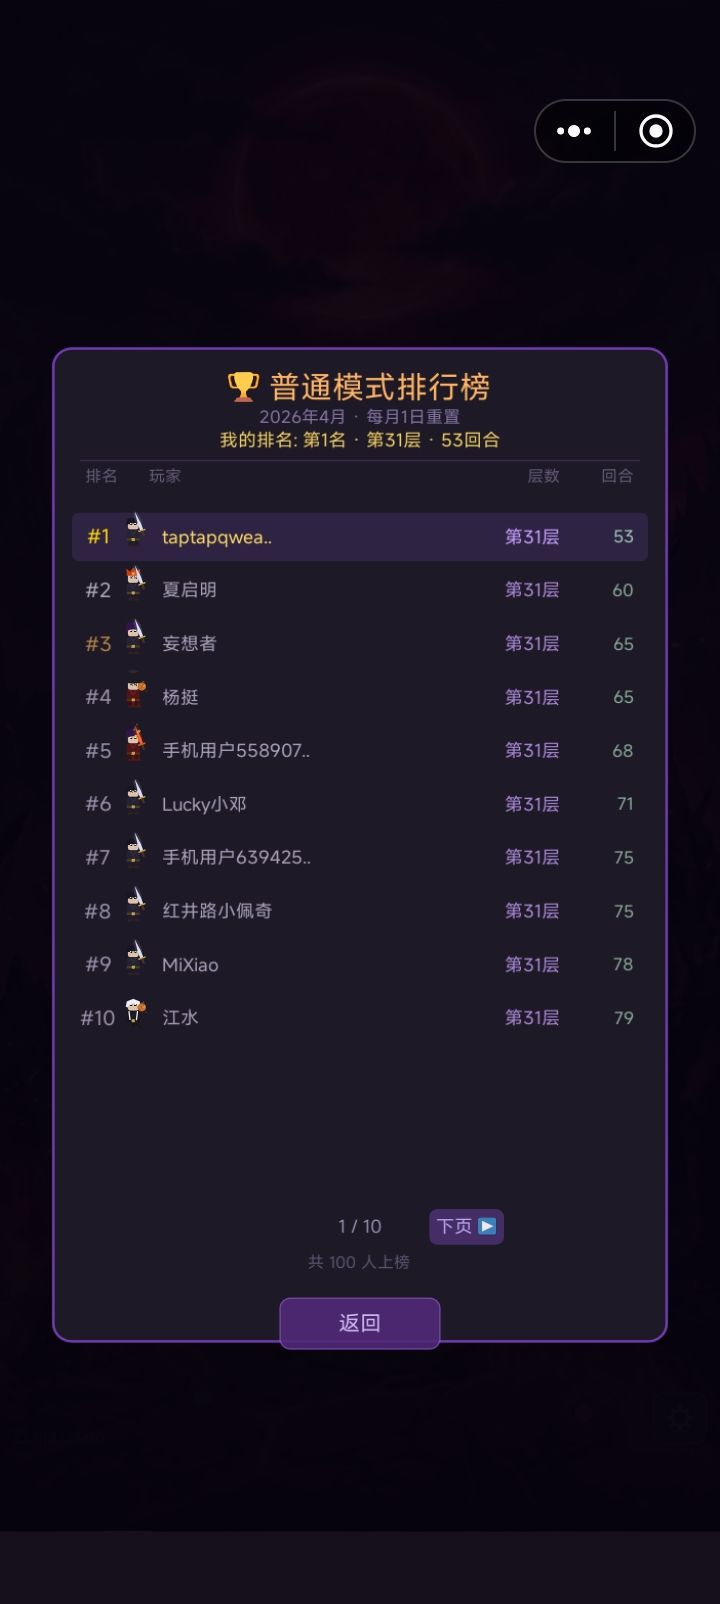Select the 妄想者 leaderboard entry

click(x=360, y=644)
